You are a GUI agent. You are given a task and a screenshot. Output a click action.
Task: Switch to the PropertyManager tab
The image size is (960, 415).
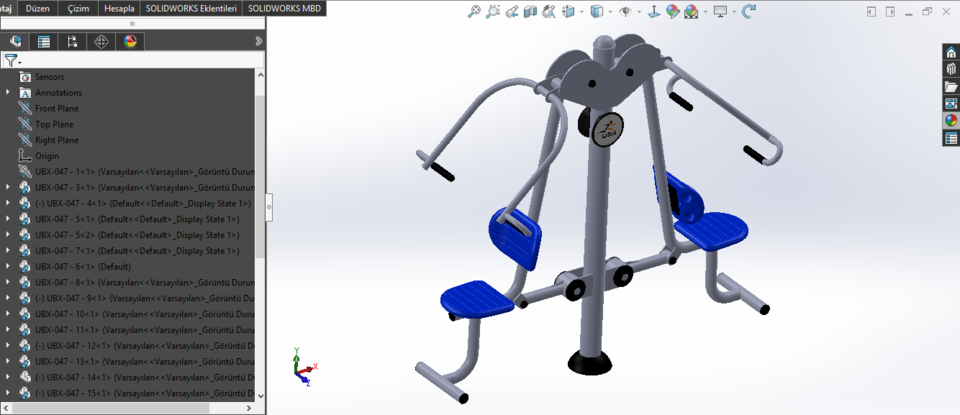[44, 42]
